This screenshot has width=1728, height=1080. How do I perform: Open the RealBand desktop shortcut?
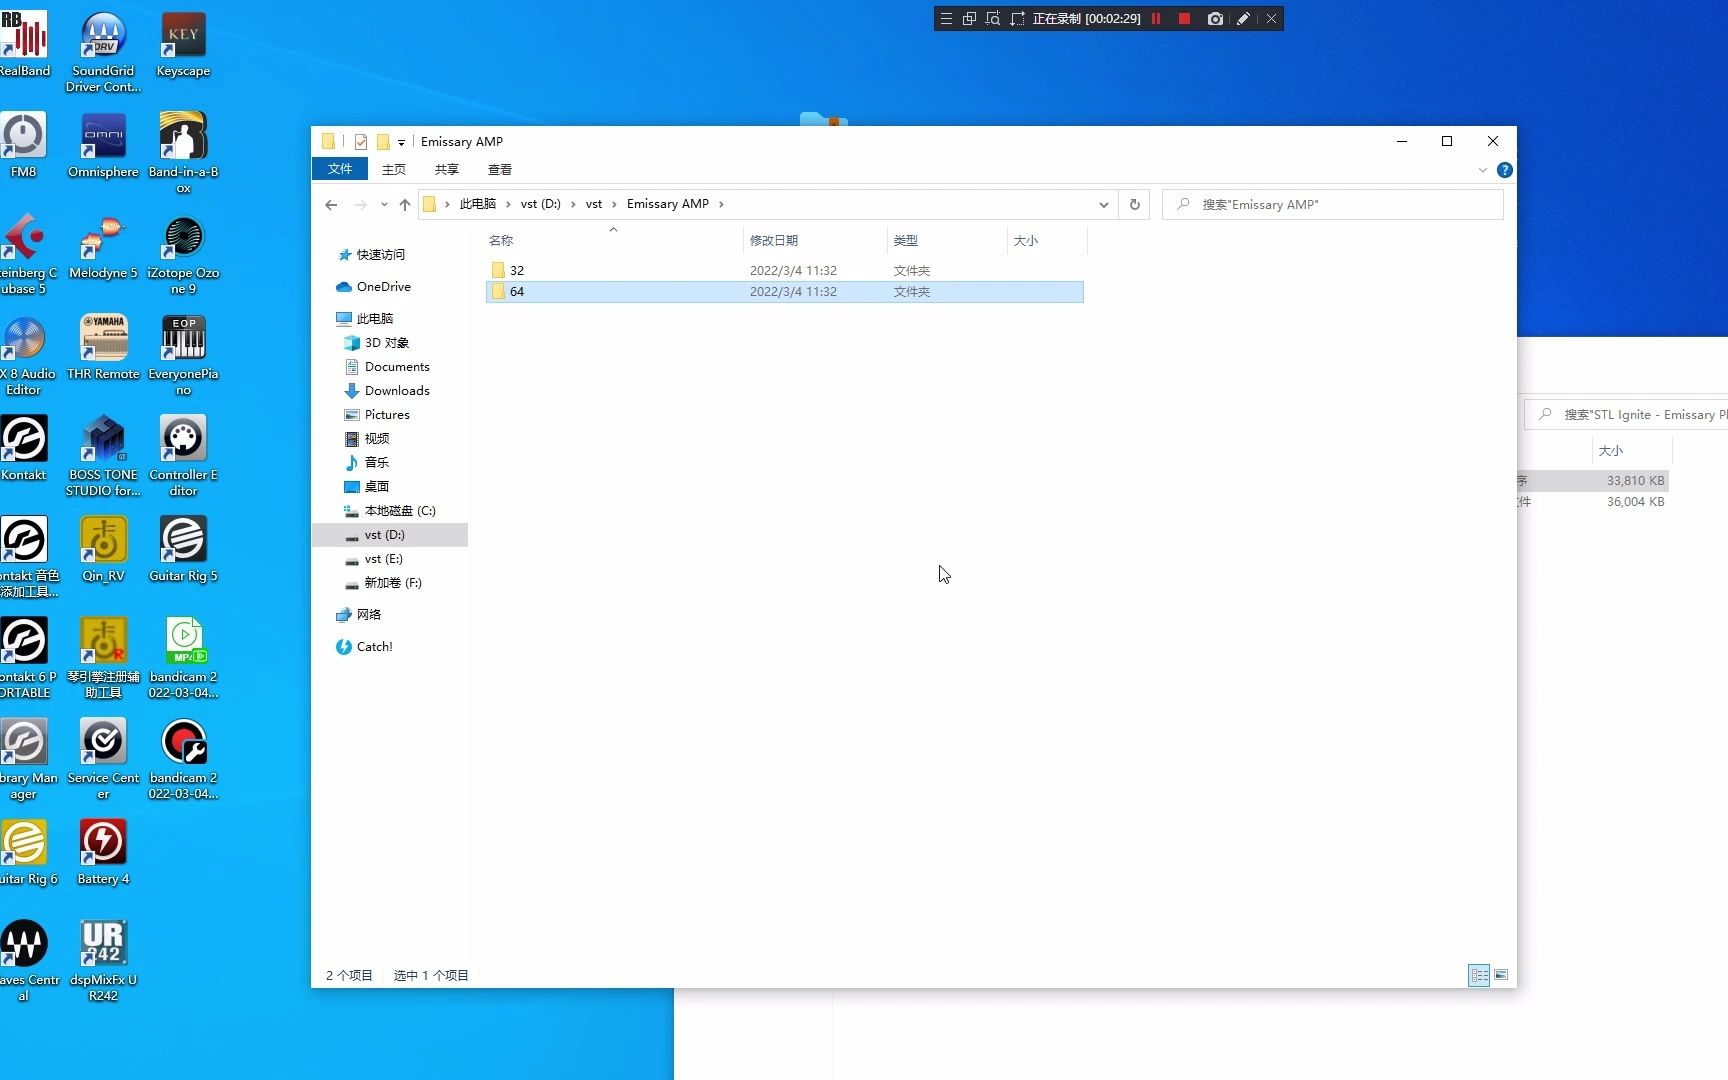24,44
